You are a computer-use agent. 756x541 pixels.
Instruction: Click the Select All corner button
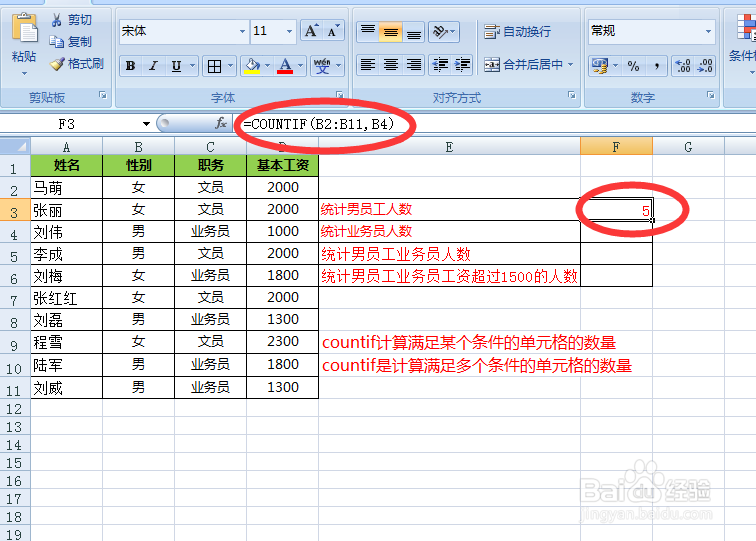15,146
